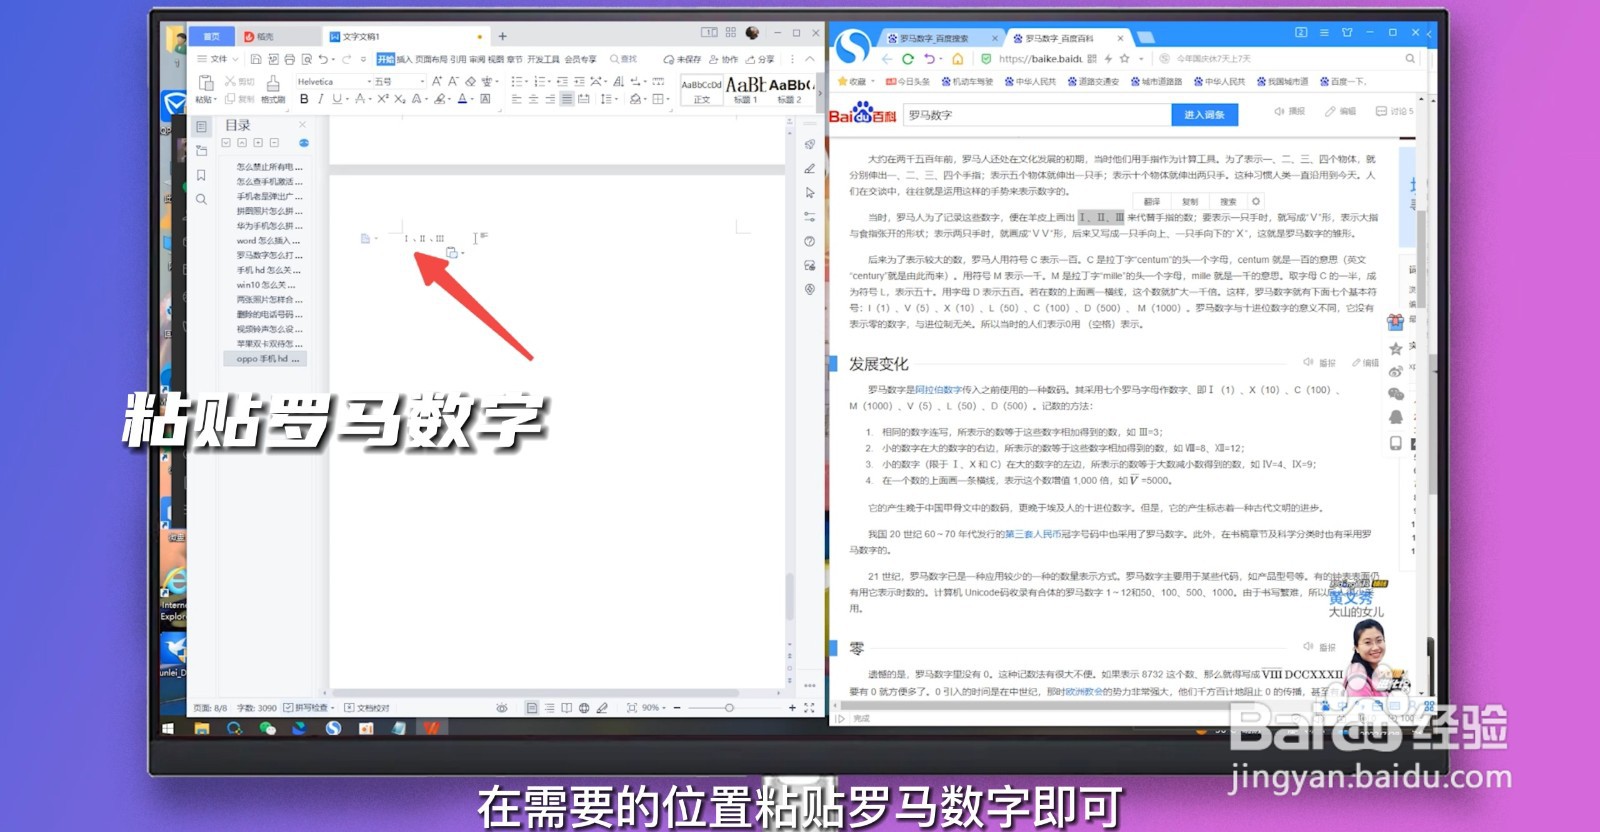Open the 插入 ribbon tab
This screenshot has height=832, width=1600.
[x=404, y=59]
